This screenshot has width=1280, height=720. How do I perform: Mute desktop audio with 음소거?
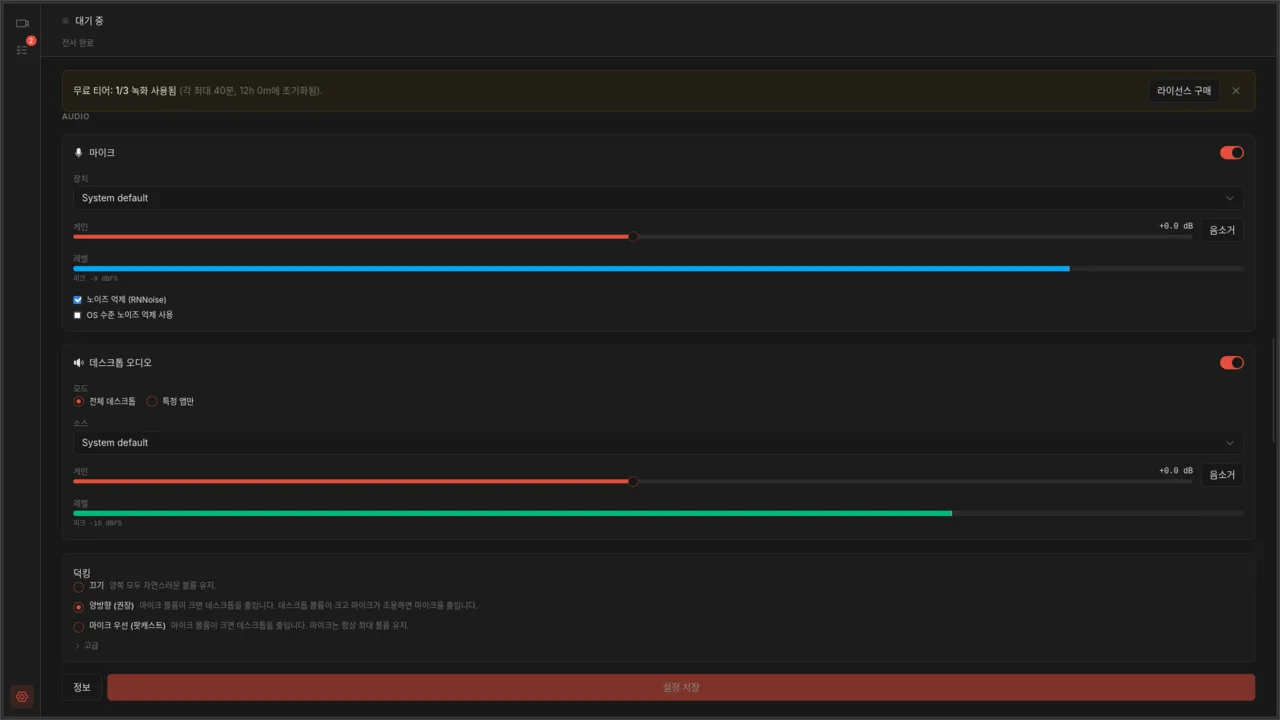tap(1222, 475)
